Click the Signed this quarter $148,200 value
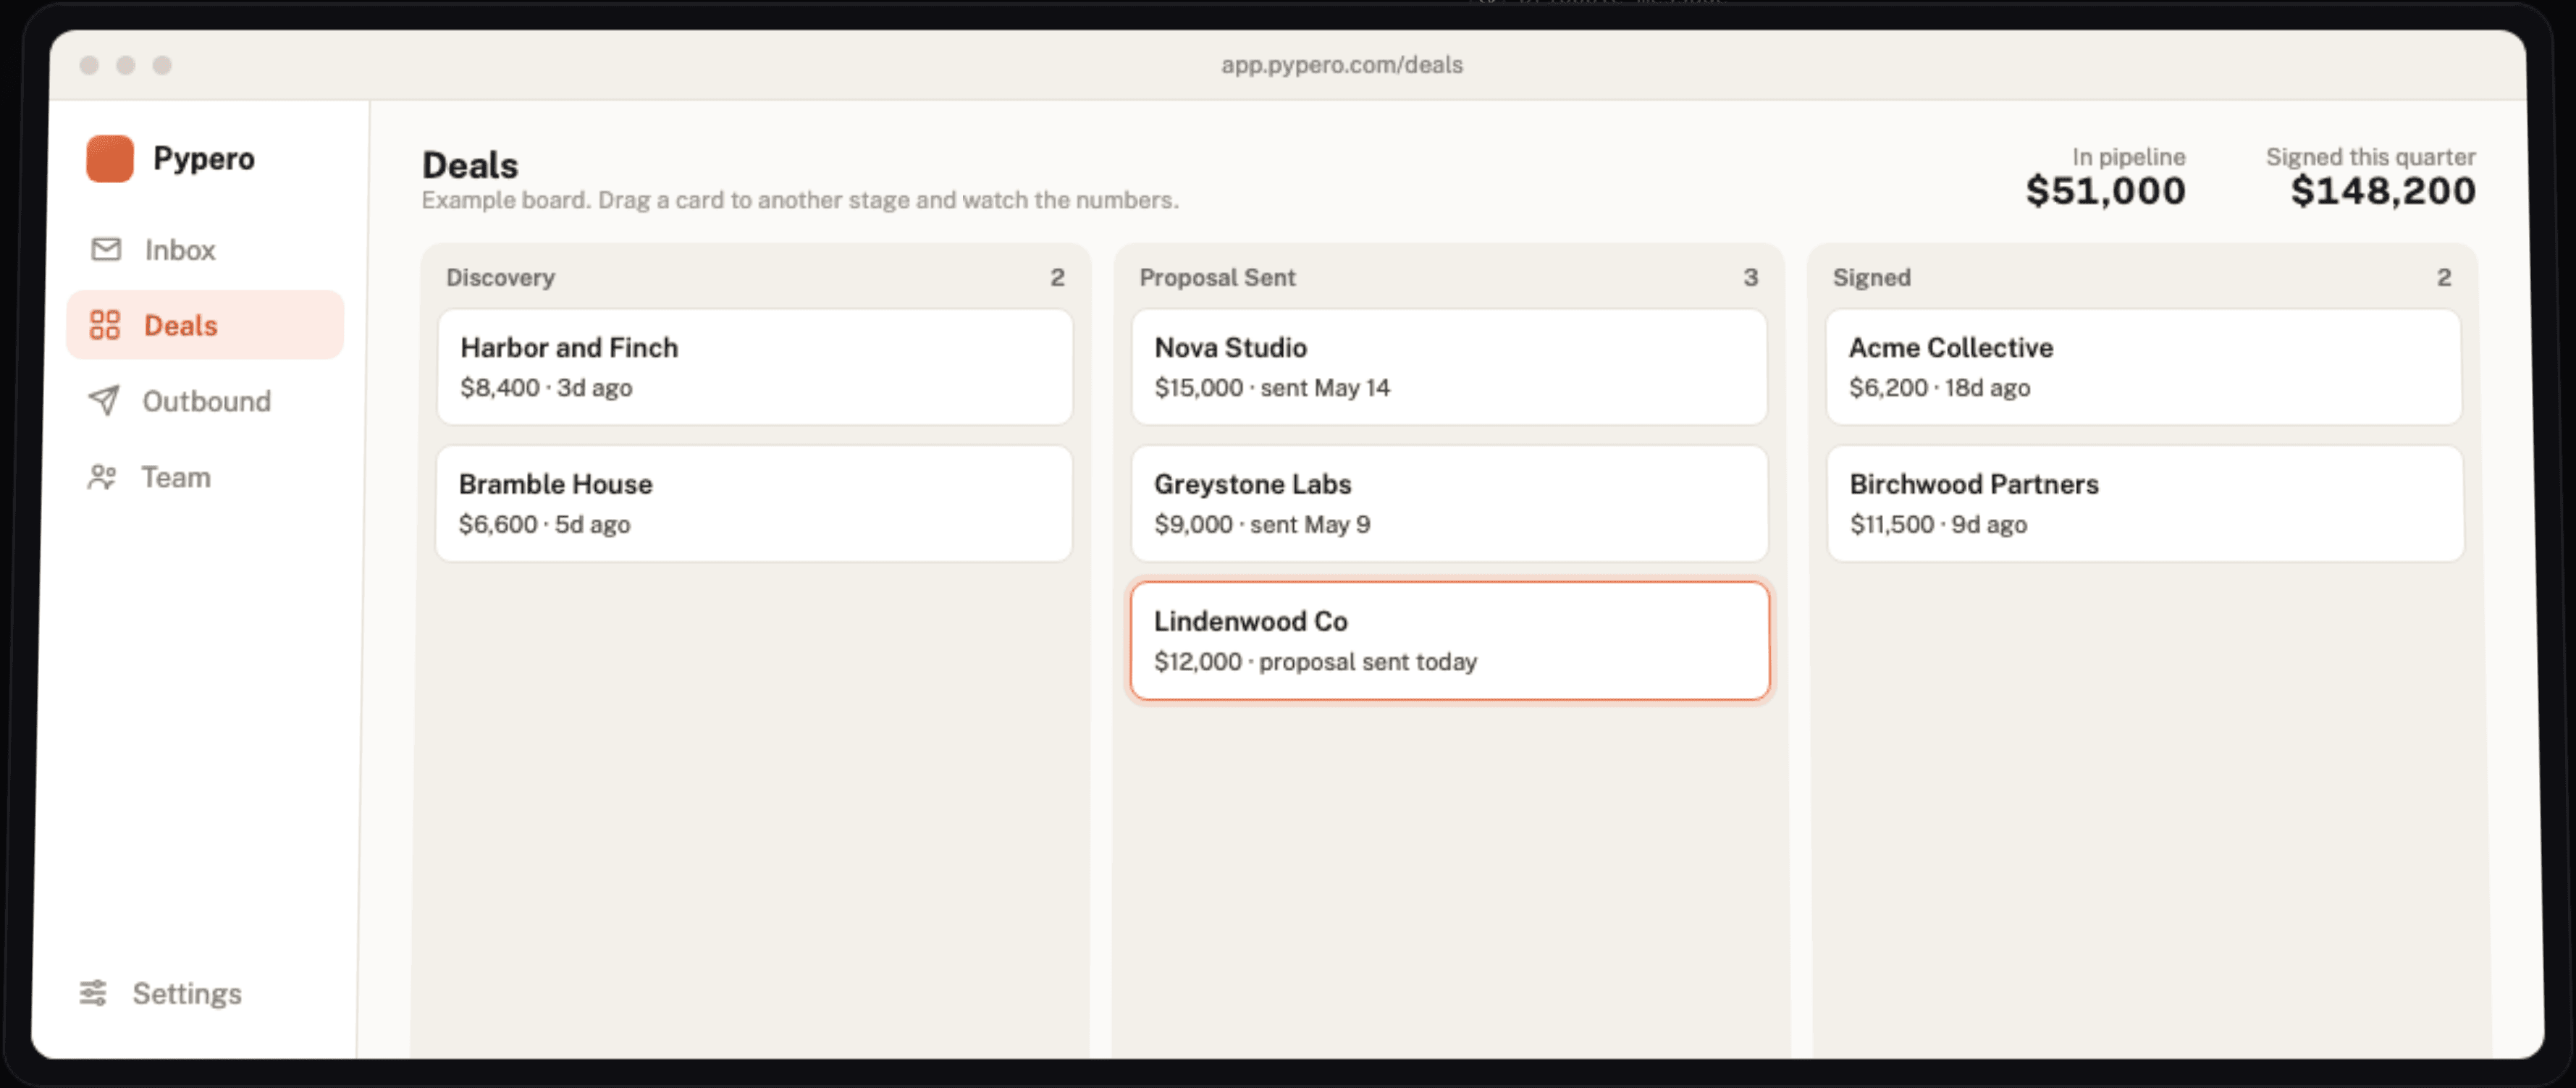This screenshot has width=2576, height=1088. [2383, 190]
